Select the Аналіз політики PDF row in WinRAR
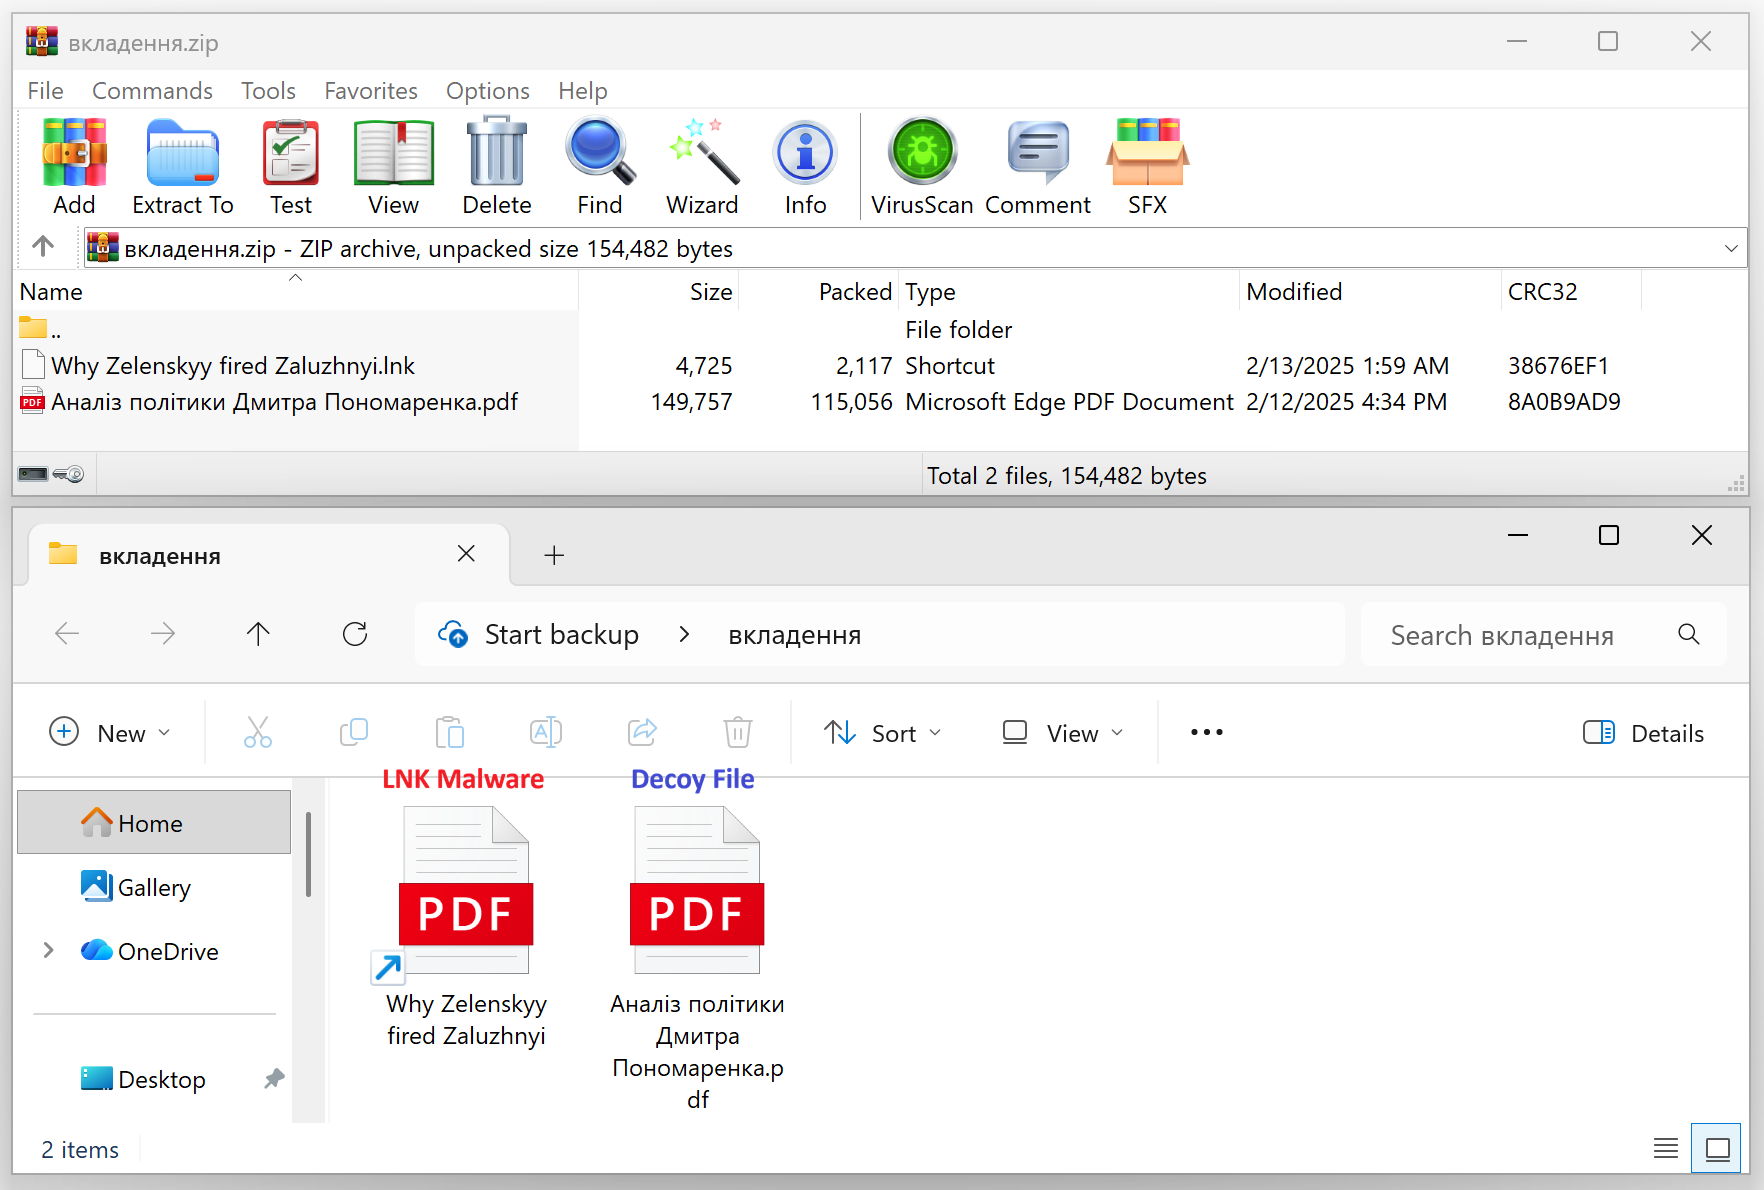The height and width of the screenshot is (1190, 1764). click(820, 402)
